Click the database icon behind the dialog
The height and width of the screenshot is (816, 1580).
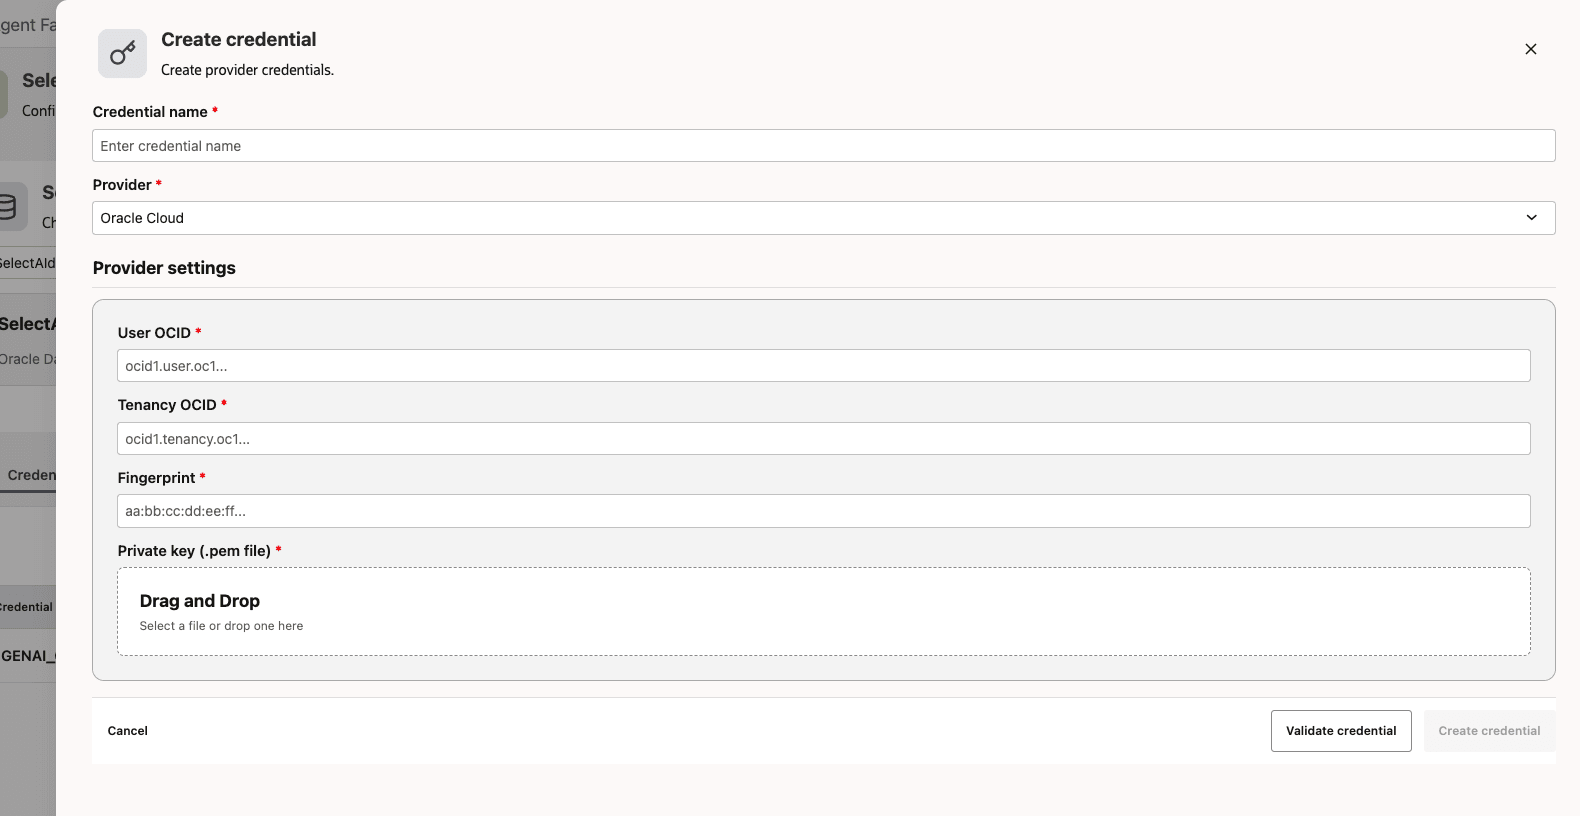pyautogui.click(x=10, y=205)
